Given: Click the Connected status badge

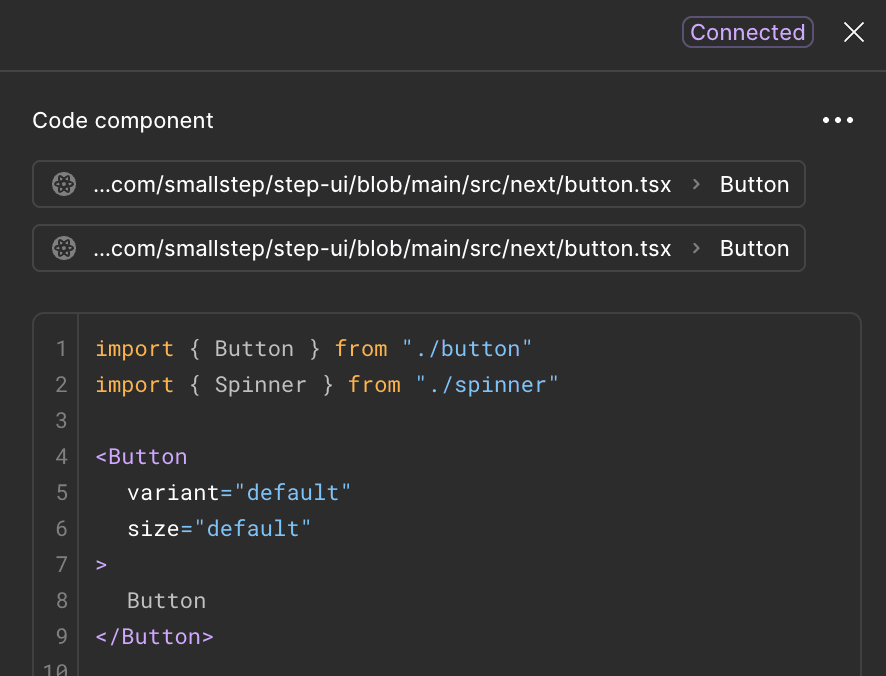Looking at the screenshot, I should pyautogui.click(x=748, y=32).
